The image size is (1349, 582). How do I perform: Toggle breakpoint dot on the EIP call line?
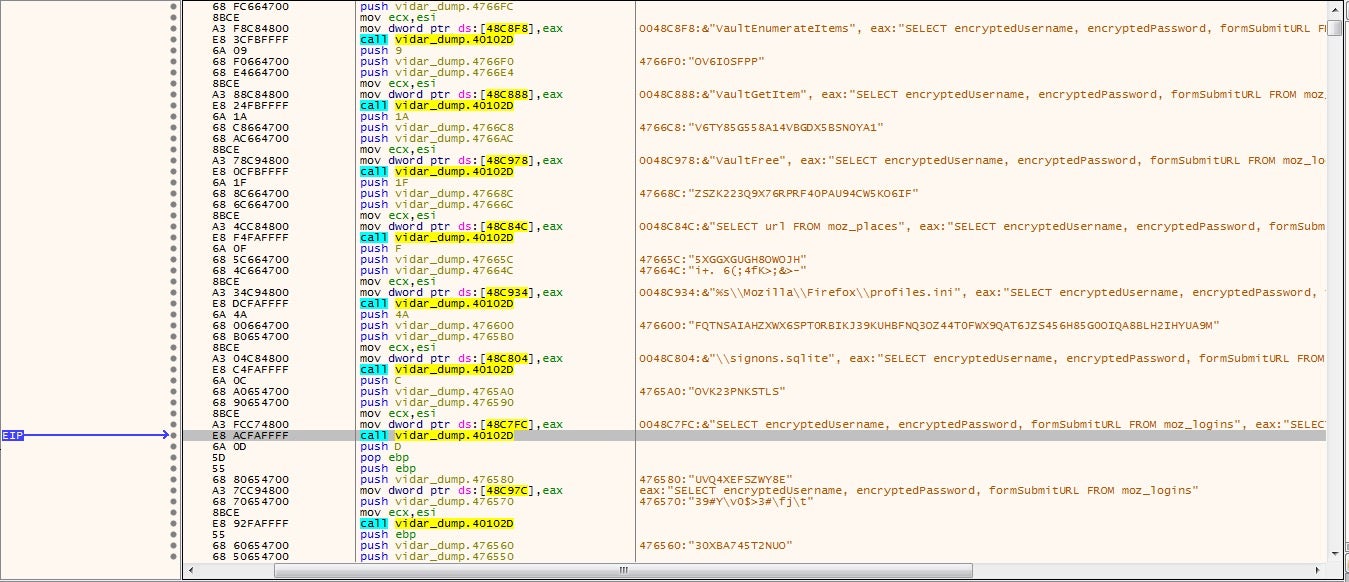coord(173,436)
